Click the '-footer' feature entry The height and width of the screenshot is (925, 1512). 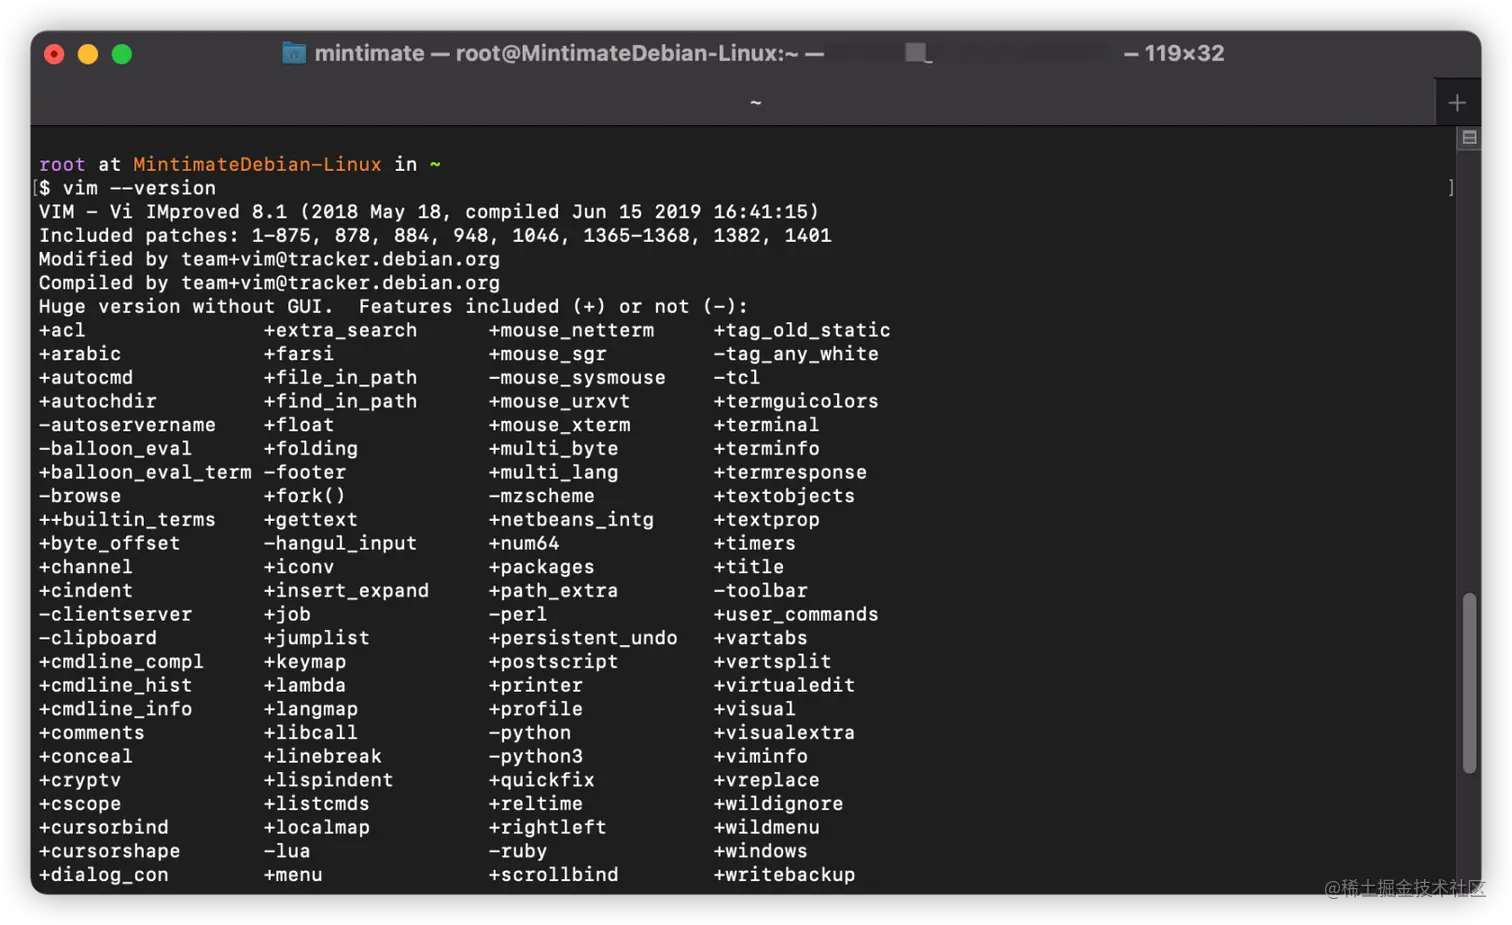click(305, 472)
